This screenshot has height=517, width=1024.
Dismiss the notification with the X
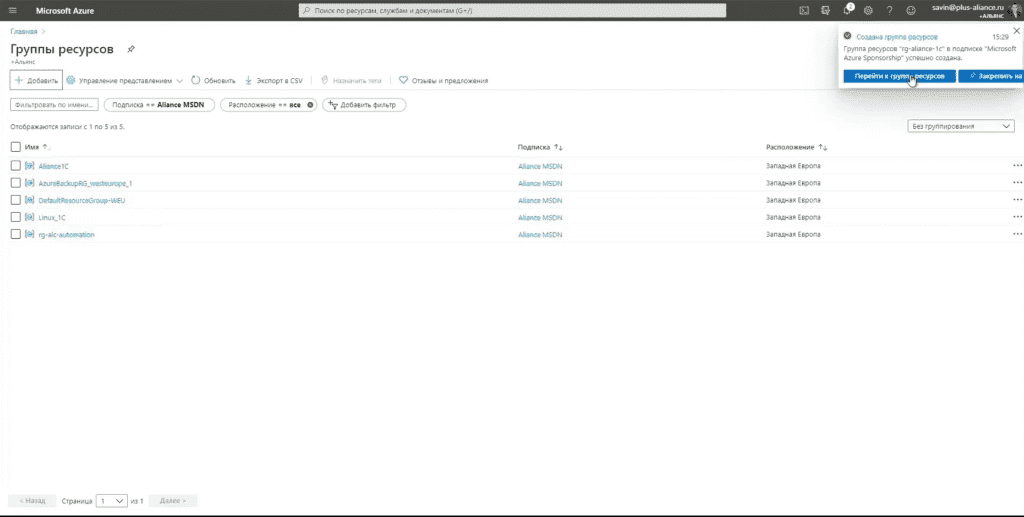(1016, 31)
